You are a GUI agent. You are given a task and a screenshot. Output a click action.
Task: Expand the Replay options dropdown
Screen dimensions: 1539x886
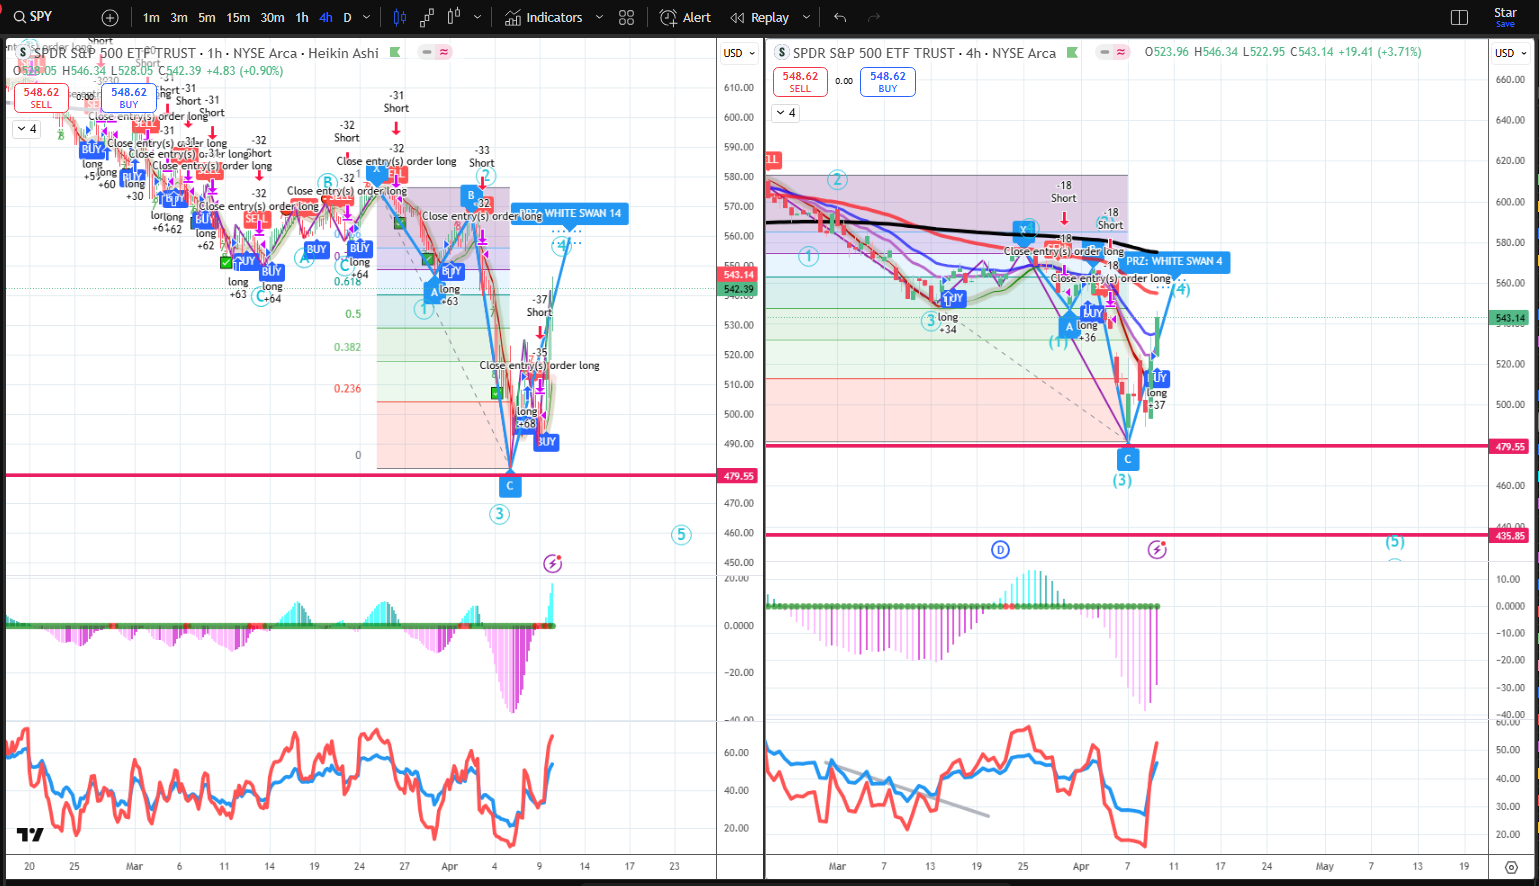[x=806, y=18]
